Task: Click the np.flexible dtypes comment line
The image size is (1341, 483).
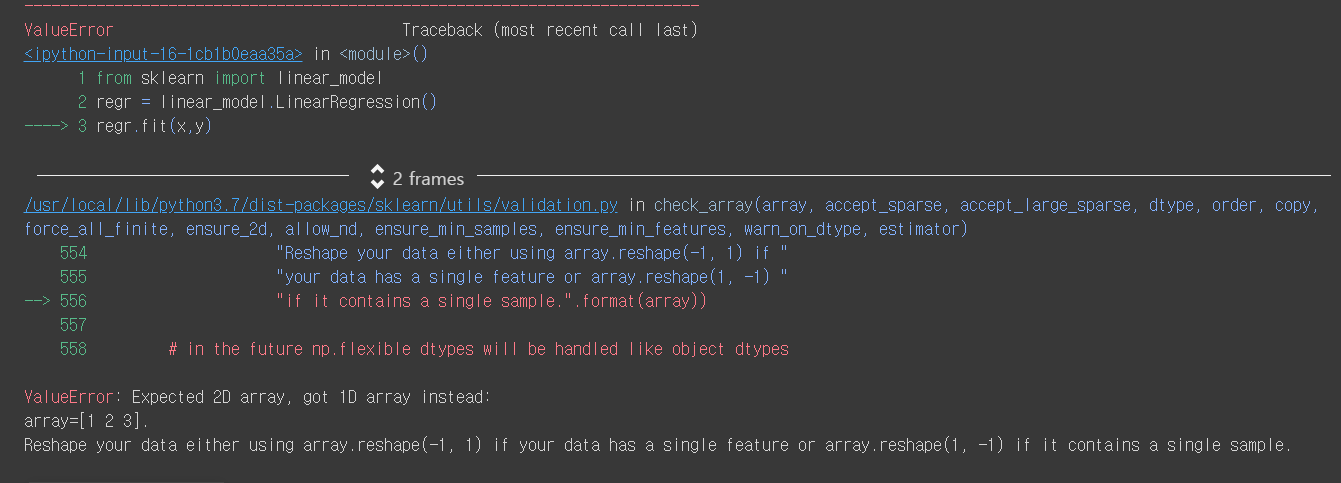Action: [x=479, y=349]
